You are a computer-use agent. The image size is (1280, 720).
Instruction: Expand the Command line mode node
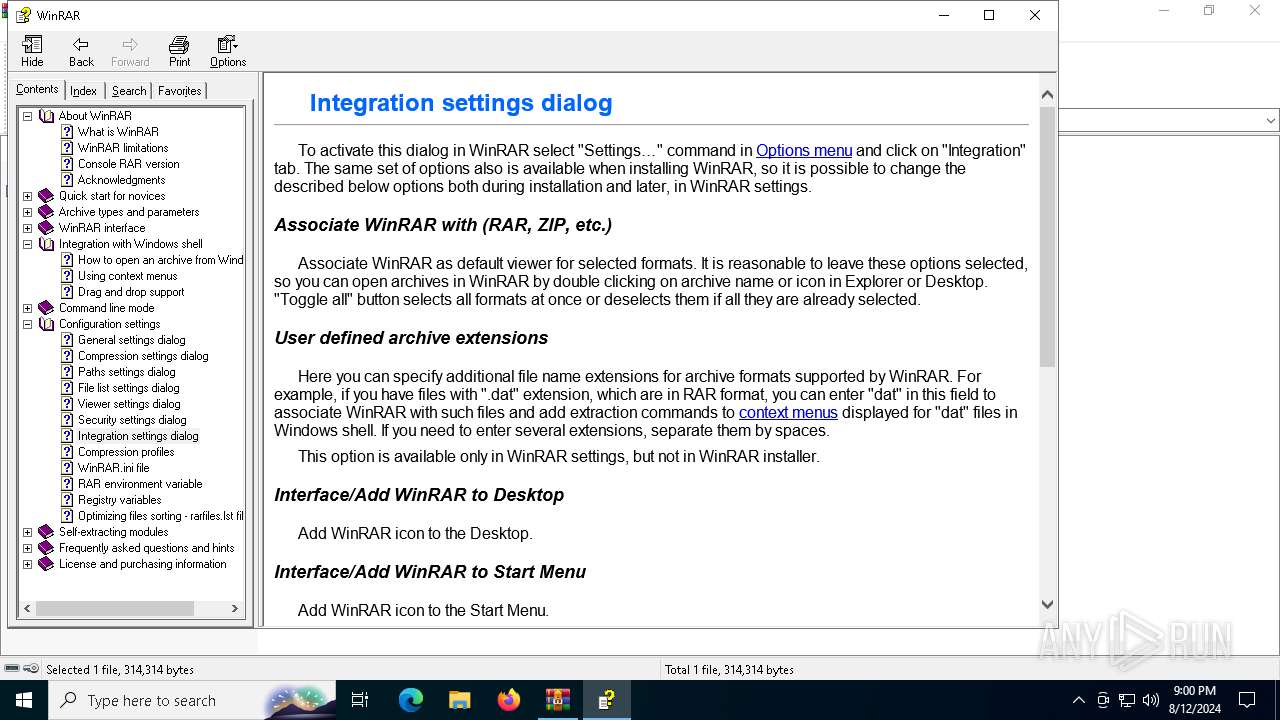[x=28, y=308]
